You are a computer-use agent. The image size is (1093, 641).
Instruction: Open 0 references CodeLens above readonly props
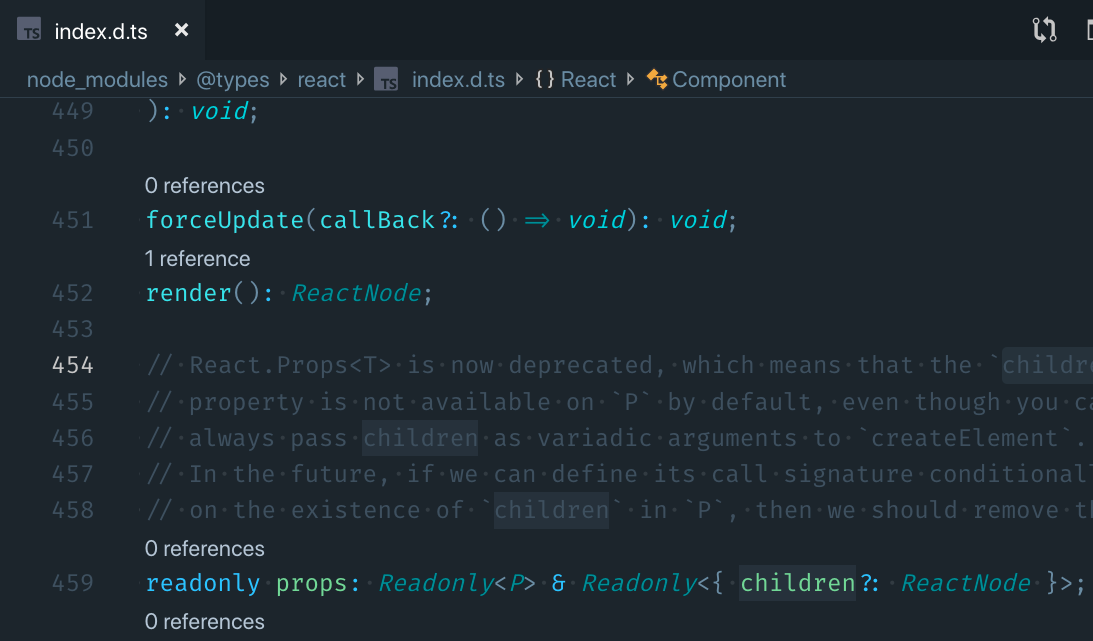coord(204,549)
